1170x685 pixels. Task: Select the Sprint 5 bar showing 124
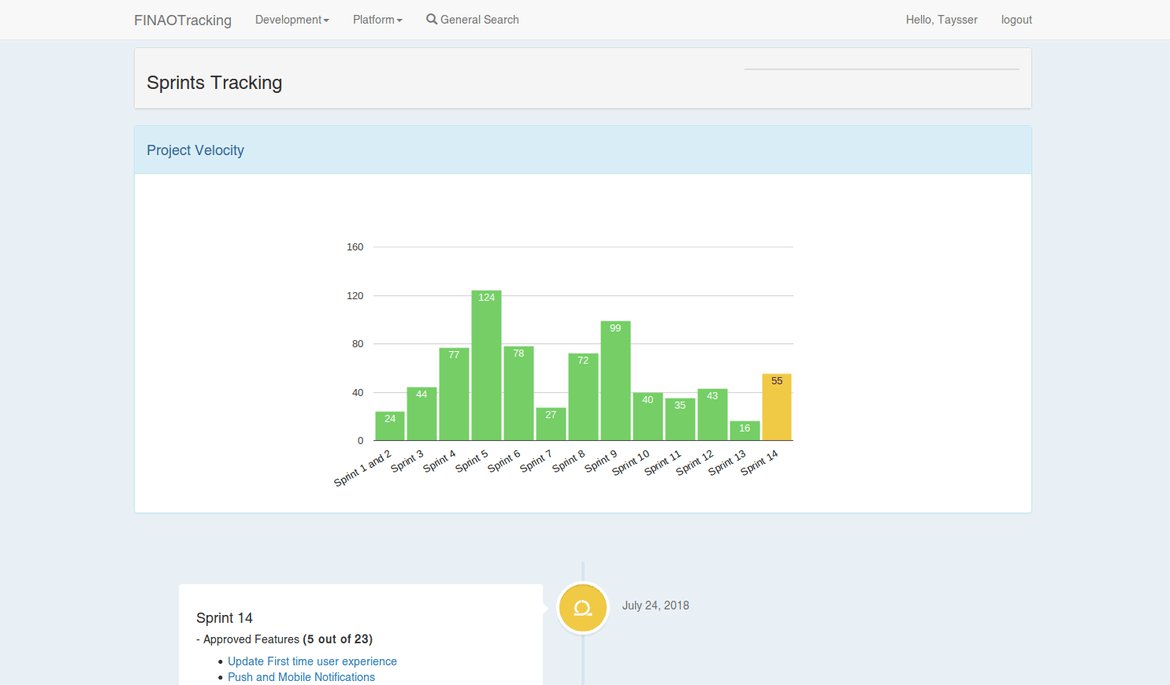tap(487, 366)
